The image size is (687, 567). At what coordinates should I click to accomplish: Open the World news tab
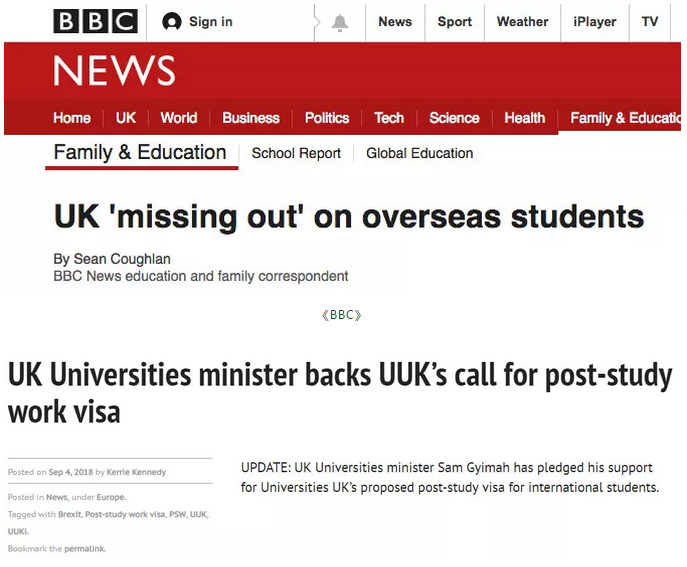pos(179,118)
